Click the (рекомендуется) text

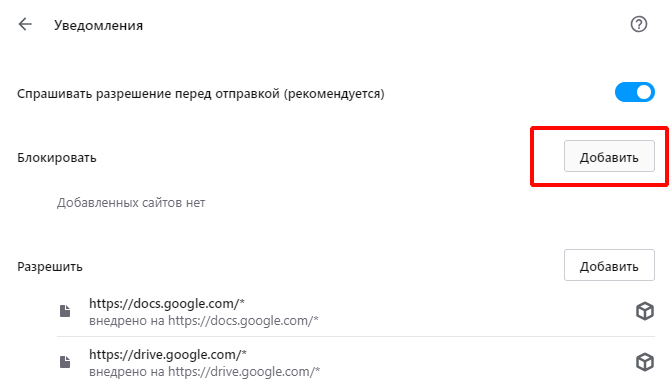tap(334, 94)
